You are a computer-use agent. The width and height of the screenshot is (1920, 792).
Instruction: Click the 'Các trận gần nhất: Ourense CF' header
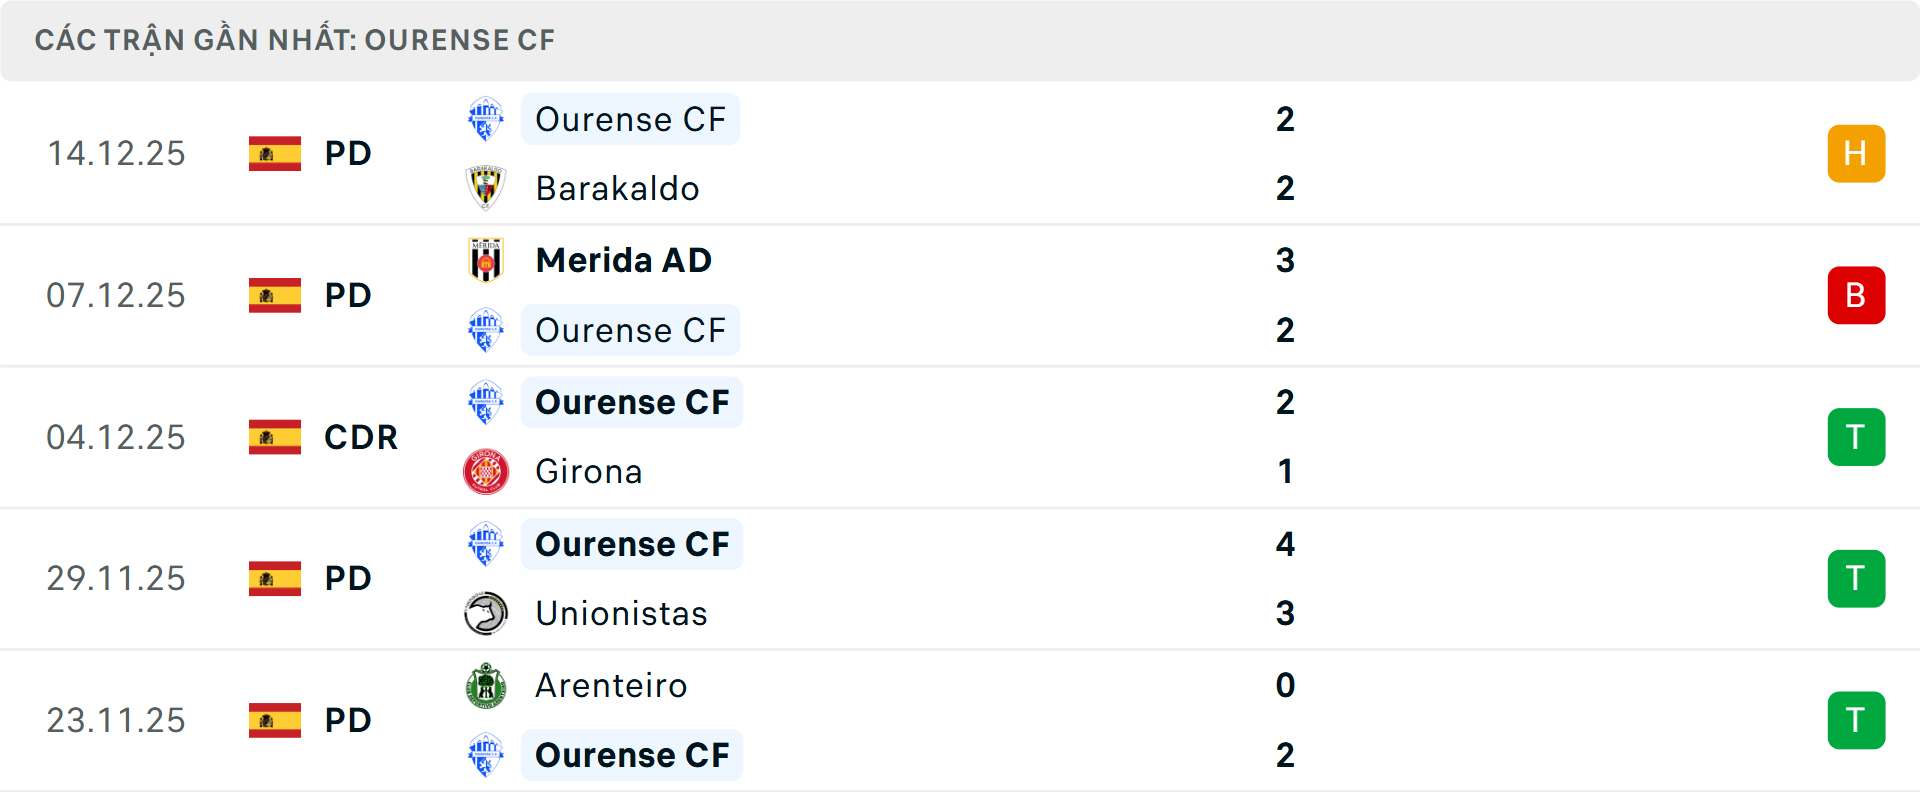coord(295,40)
